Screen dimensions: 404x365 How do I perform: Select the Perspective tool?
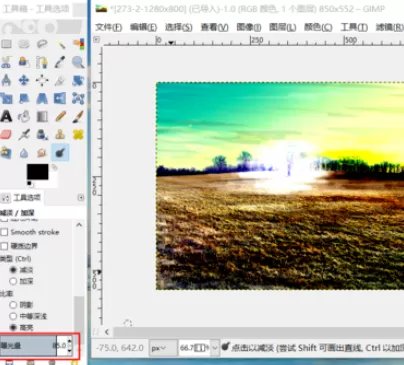(42, 98)
